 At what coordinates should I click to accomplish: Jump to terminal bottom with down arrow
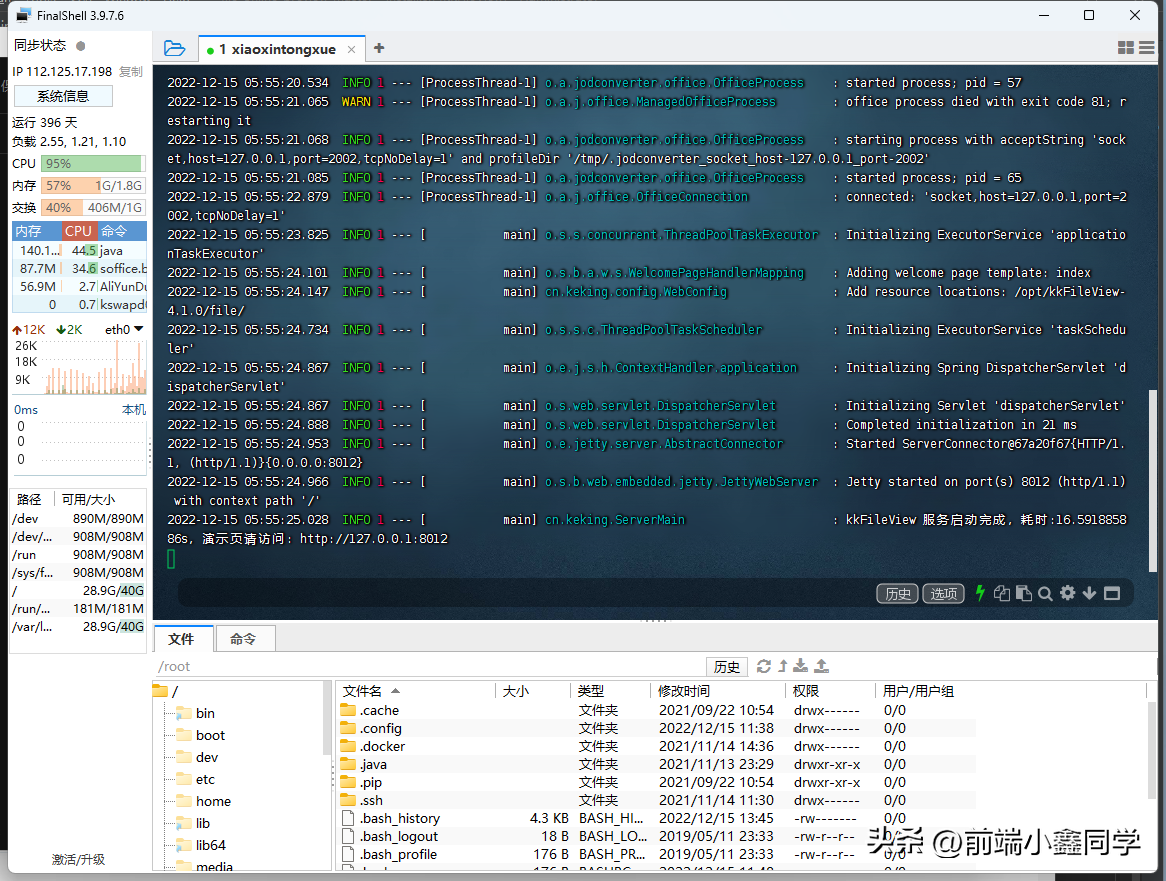pyautogui.click(x=1089, y=593)
